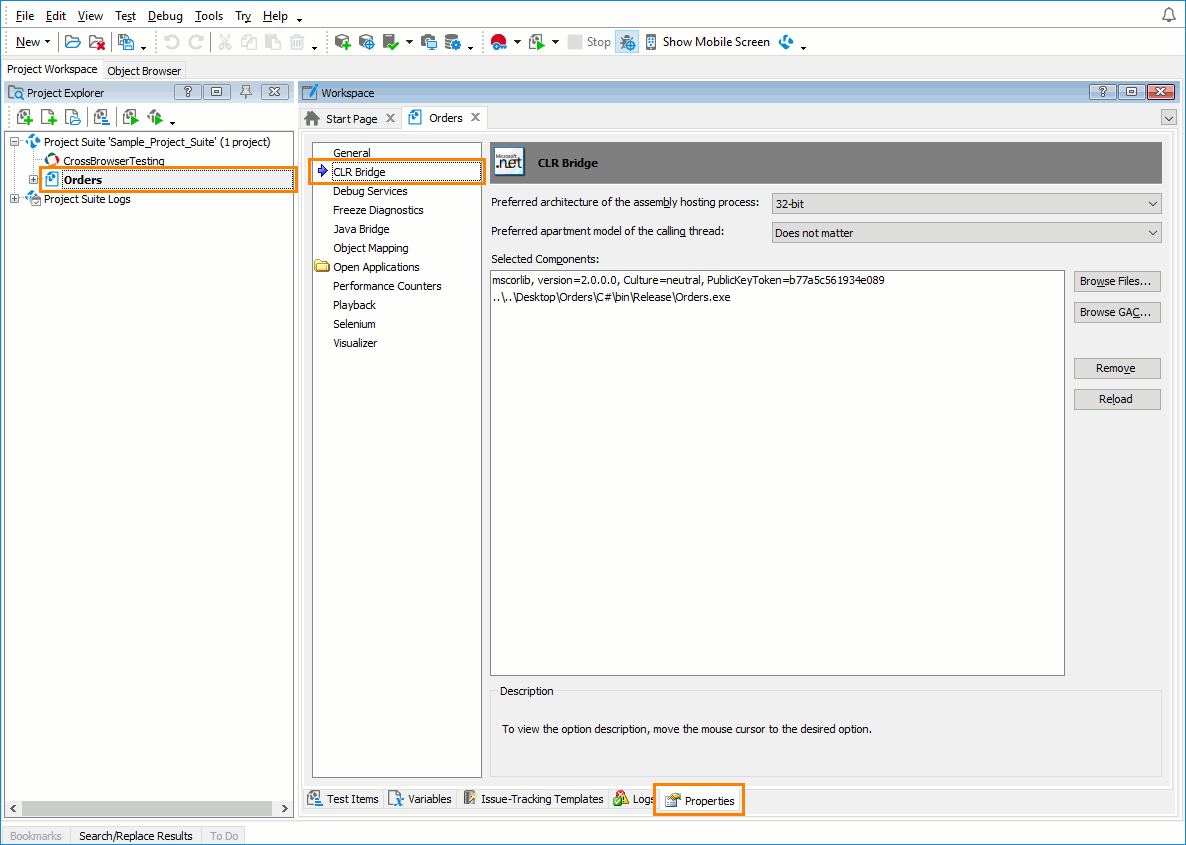Click the Browse Files button
Image resolution: width=1186 pixels, height=845 pixels.
coord(1116,281)
